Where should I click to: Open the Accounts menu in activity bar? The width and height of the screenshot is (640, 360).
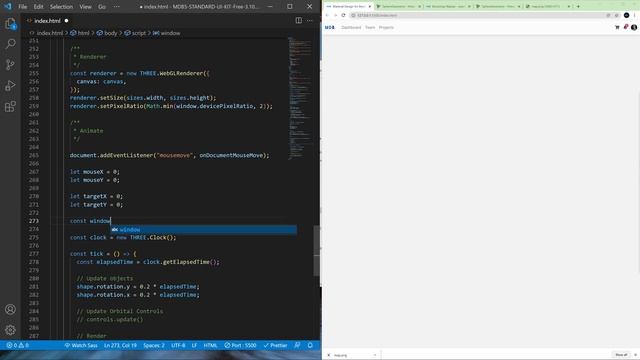tap(10, 309)
